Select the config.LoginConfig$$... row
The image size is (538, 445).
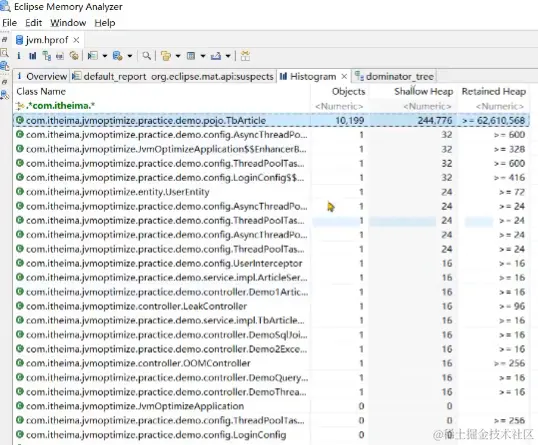pyautogui.click(x=271, y=177)
